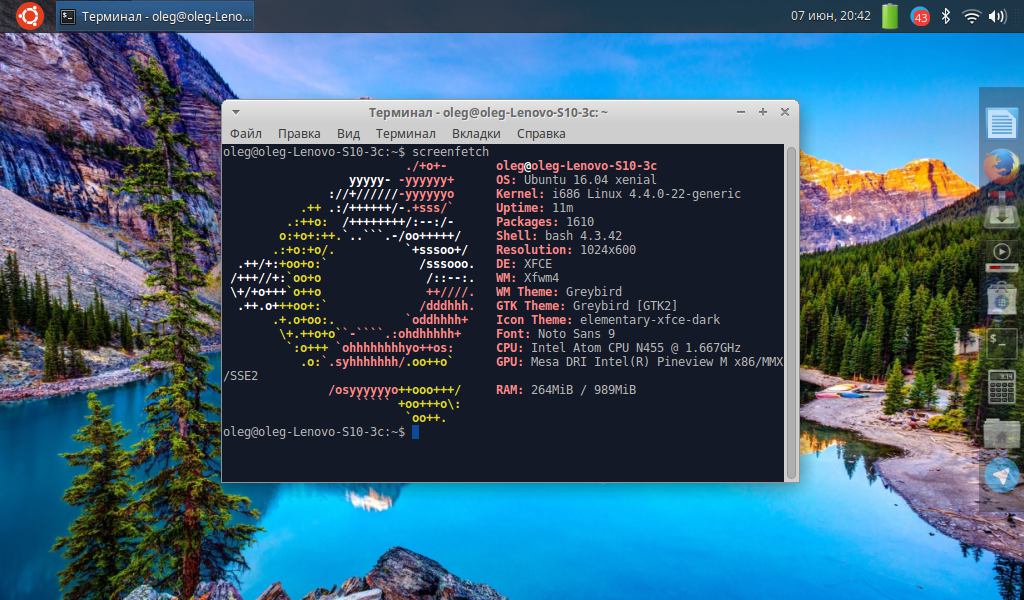
Task: Click the 'Shell: bash 4.3.42' line
Action: click(x=558, y=236)
